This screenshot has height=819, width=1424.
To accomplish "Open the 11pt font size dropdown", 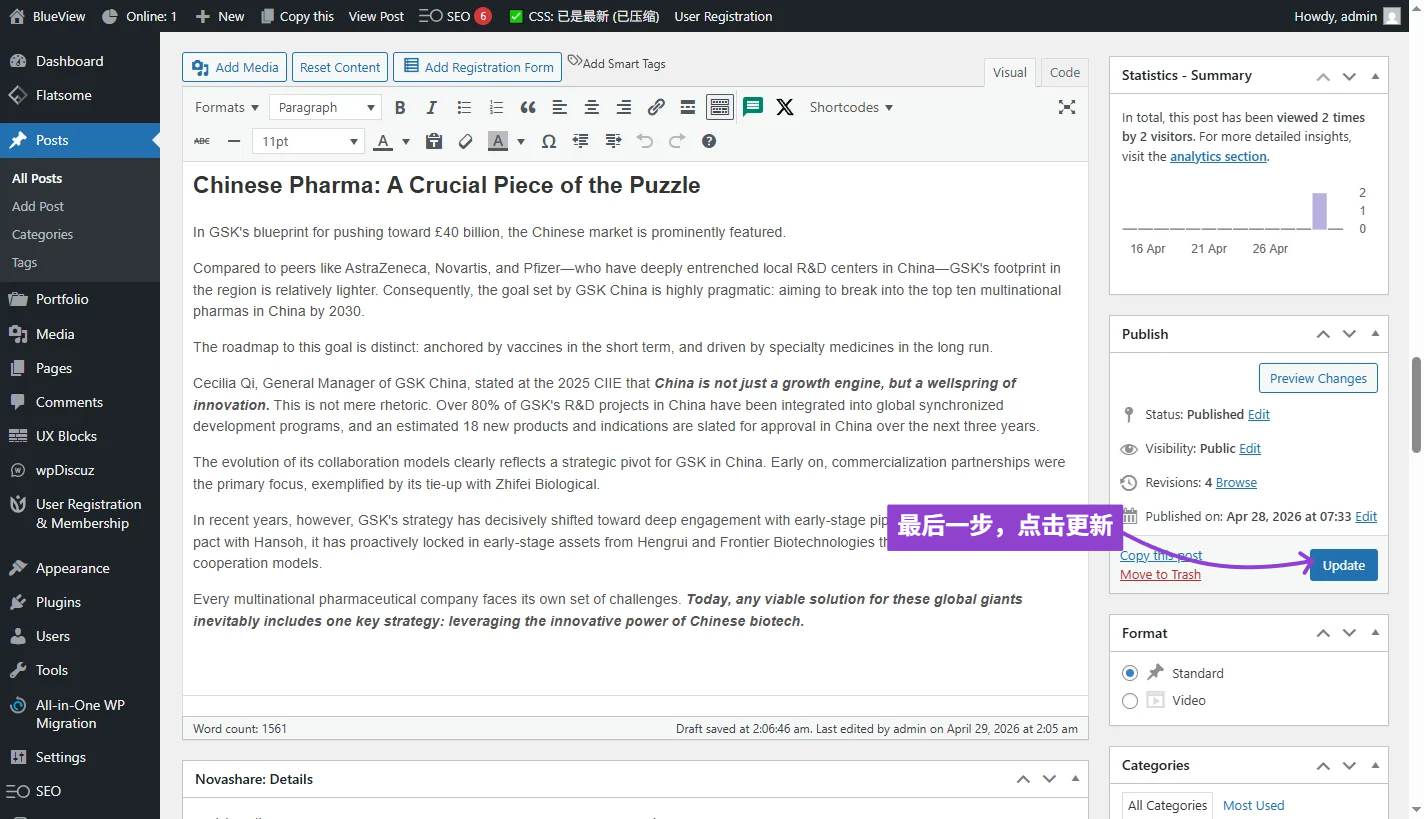I will [308, 141].
